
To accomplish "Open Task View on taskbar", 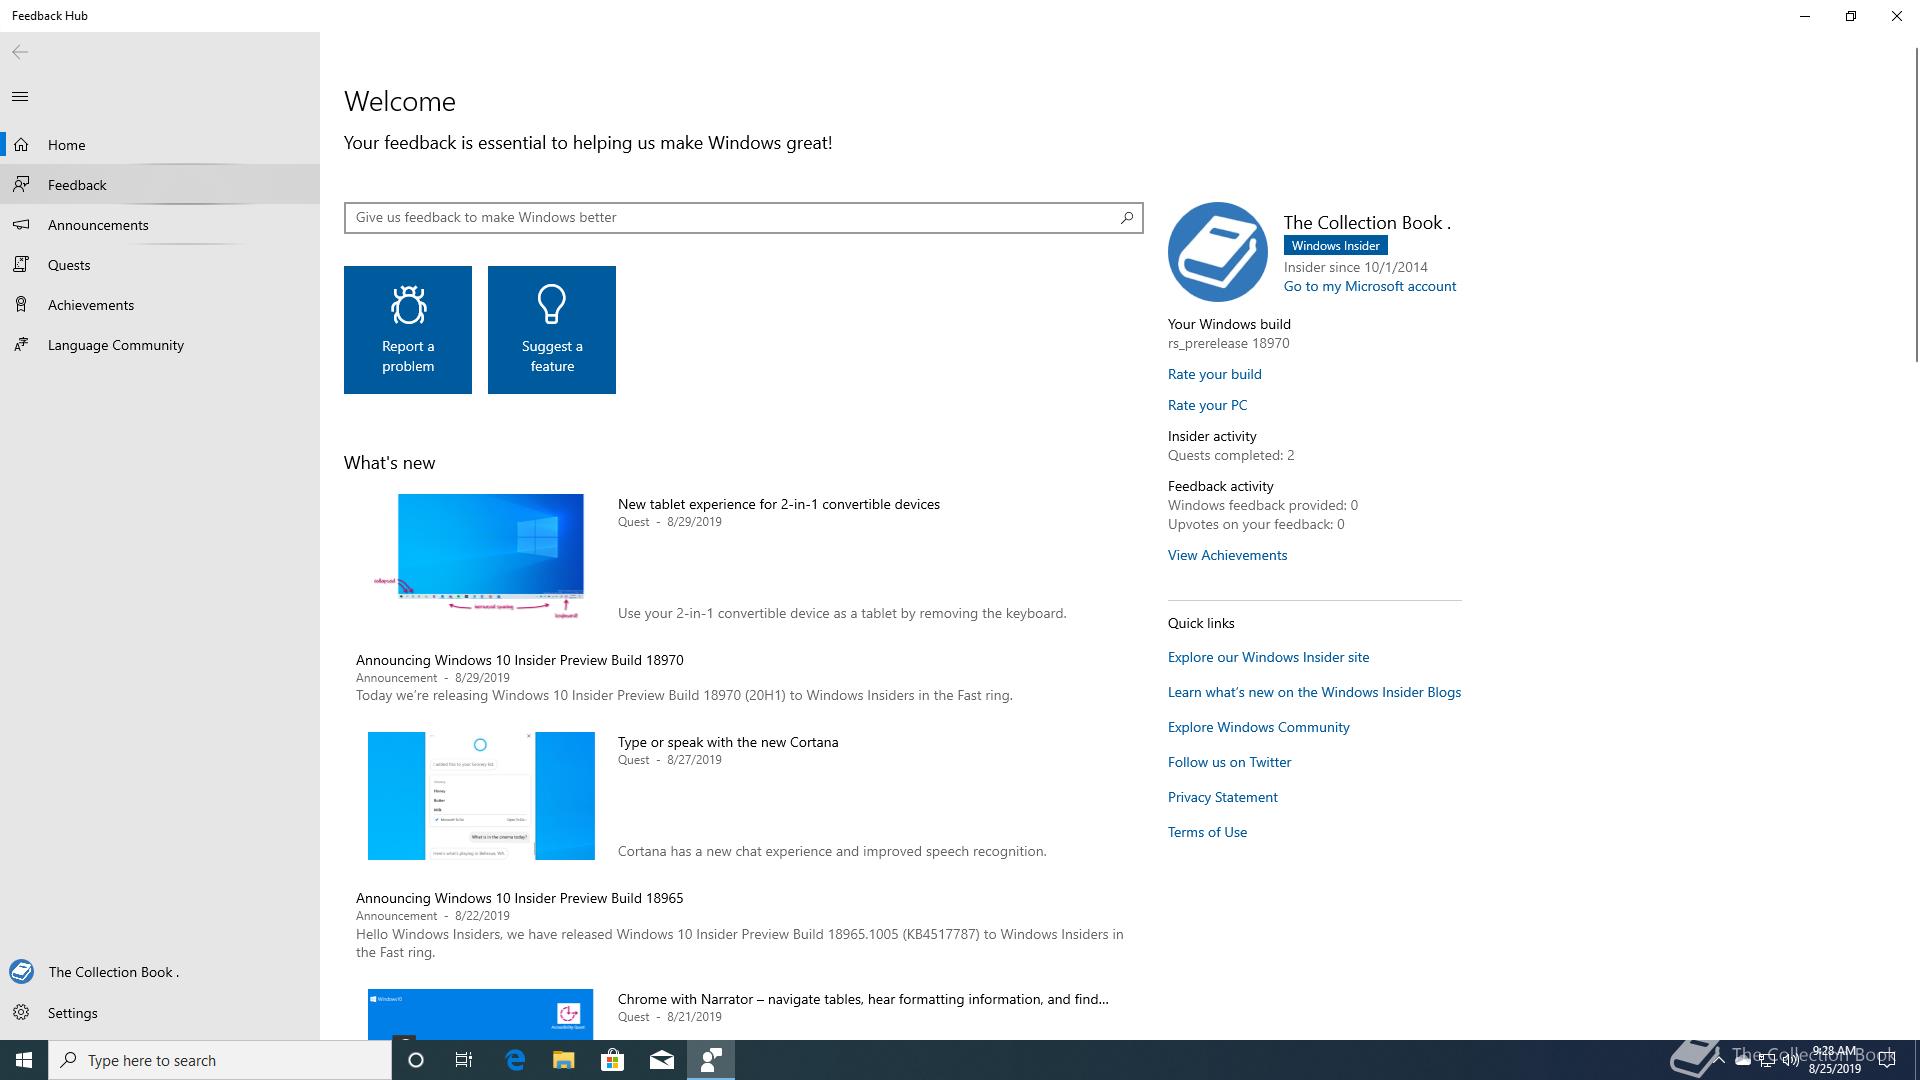I will tap(464, 1060).
